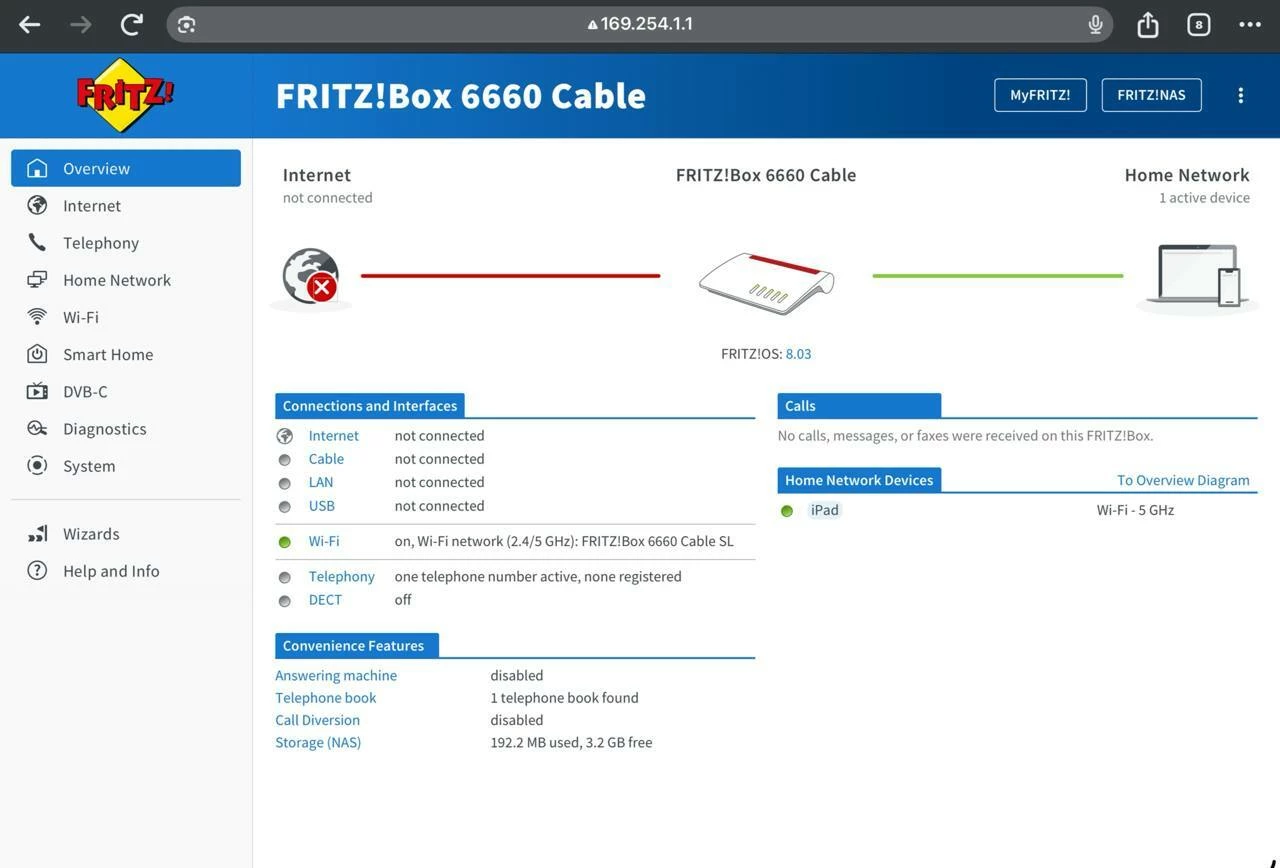Screen dimensions: 1280x868
Task: Click the FRITZ!NAS button
Action: tap(1151, 95)
